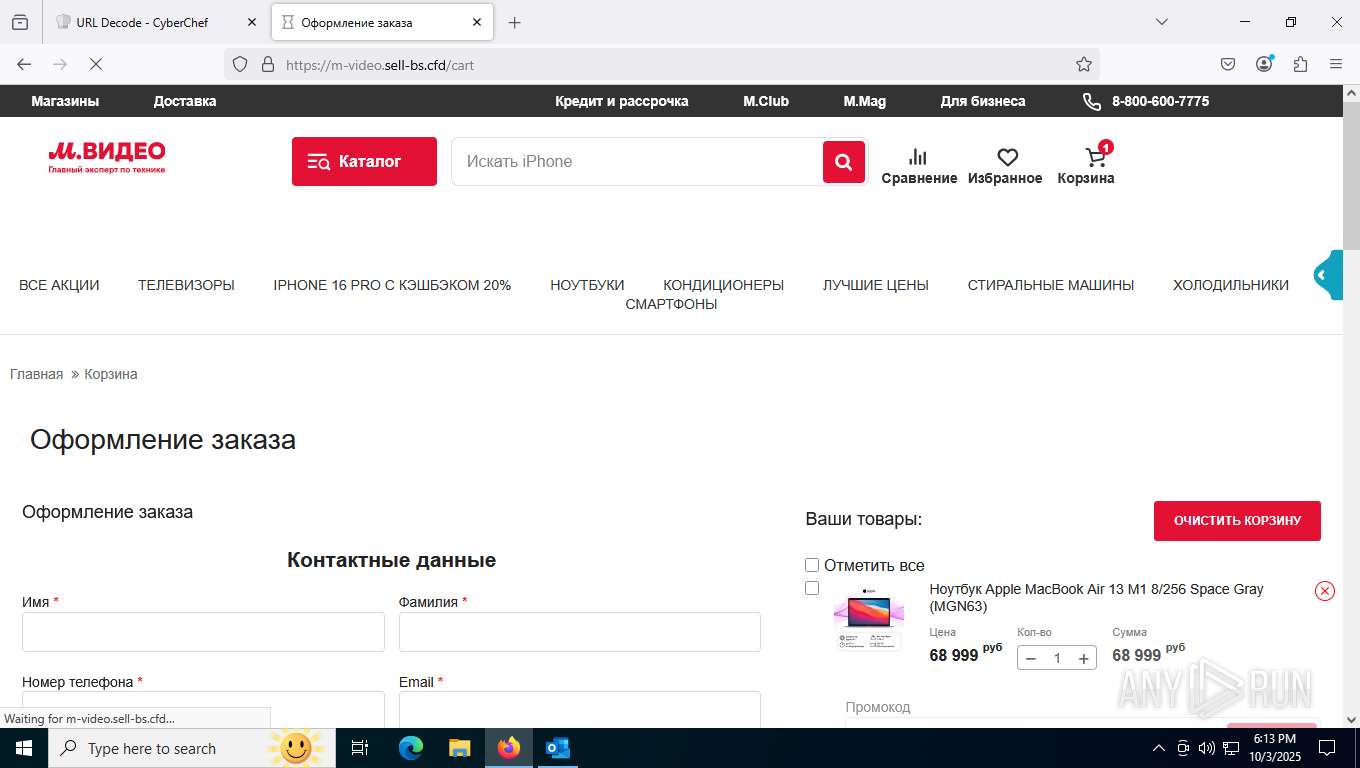1360x768 pixels.
Task: Click the red search magnifier button
Action: (844, 162)
